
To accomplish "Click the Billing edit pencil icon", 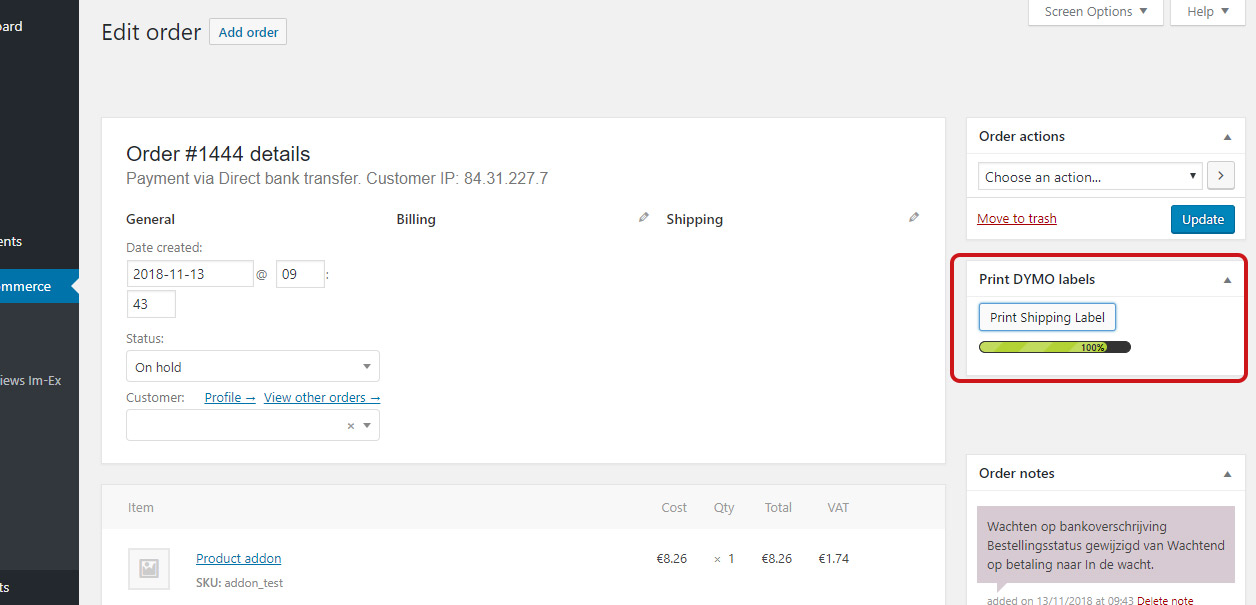I will point(644,218).
